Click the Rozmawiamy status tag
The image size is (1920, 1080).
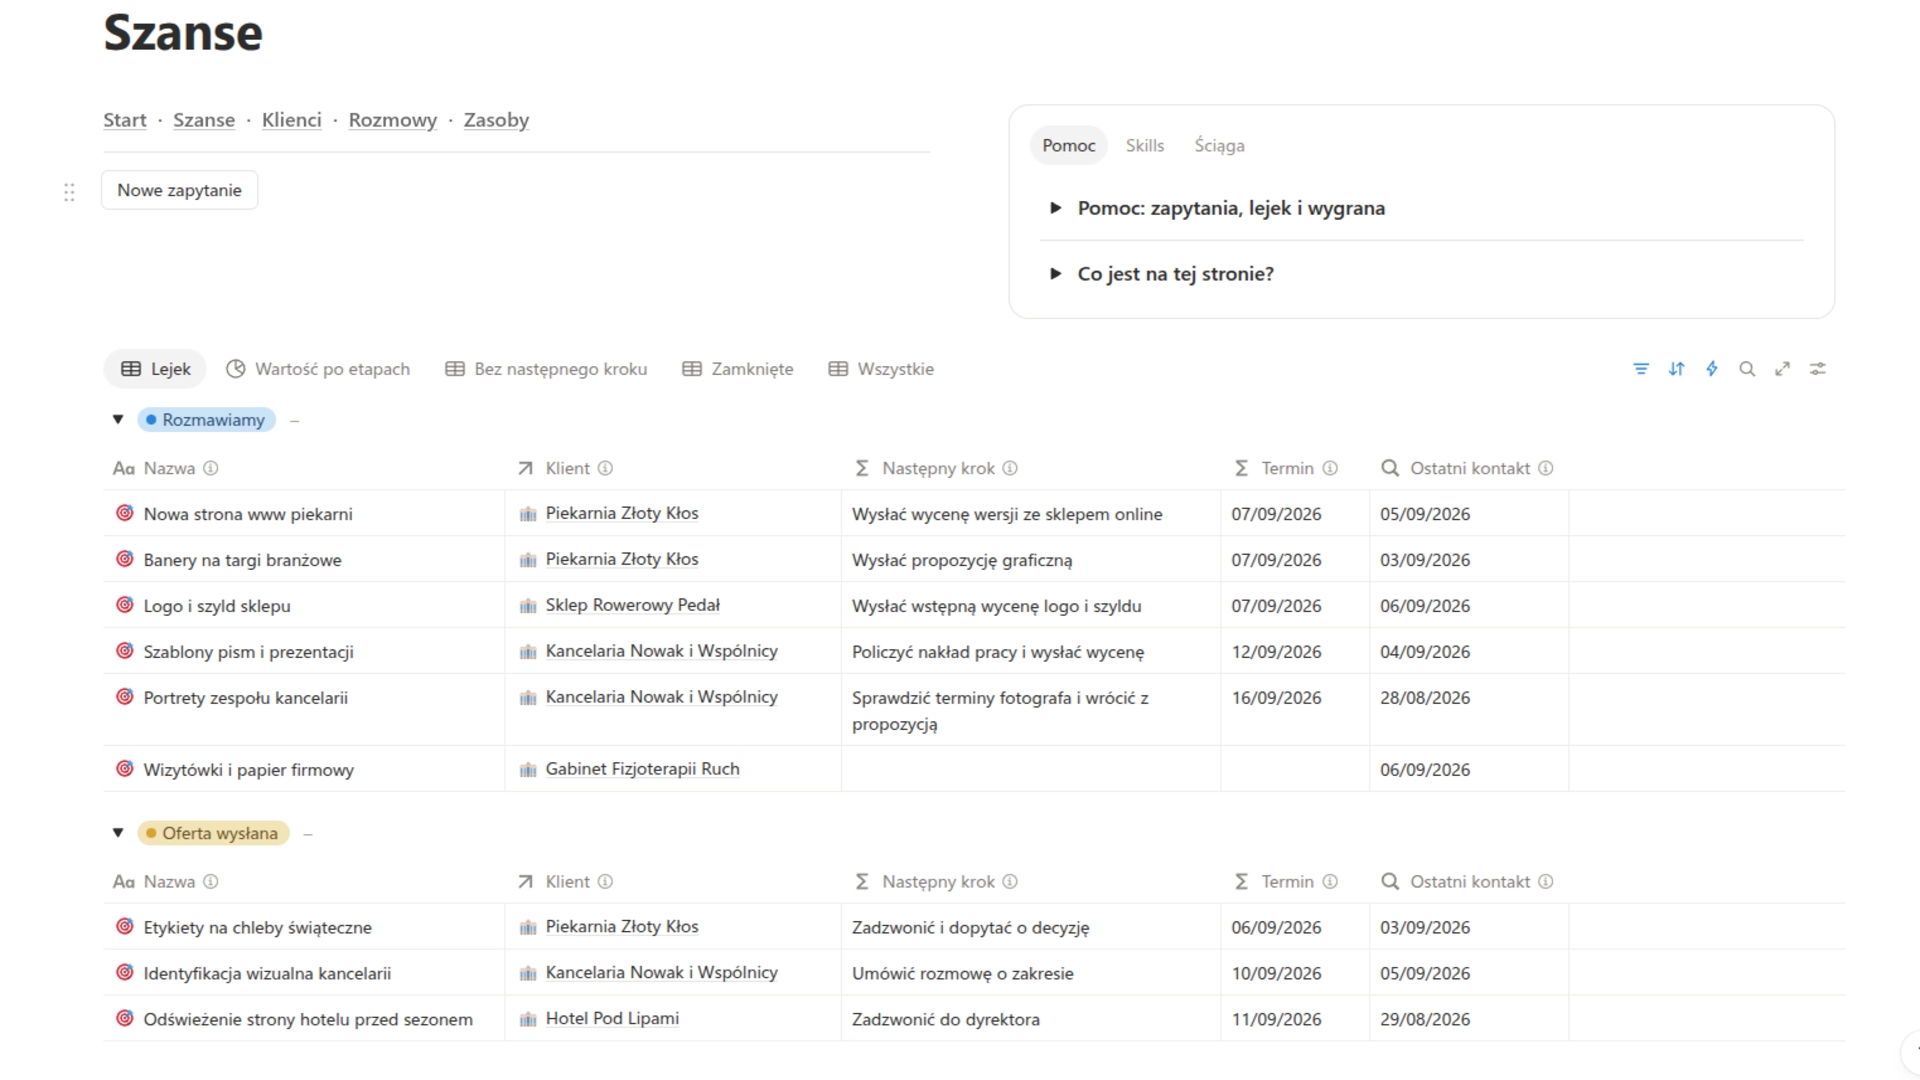(206, 420)
